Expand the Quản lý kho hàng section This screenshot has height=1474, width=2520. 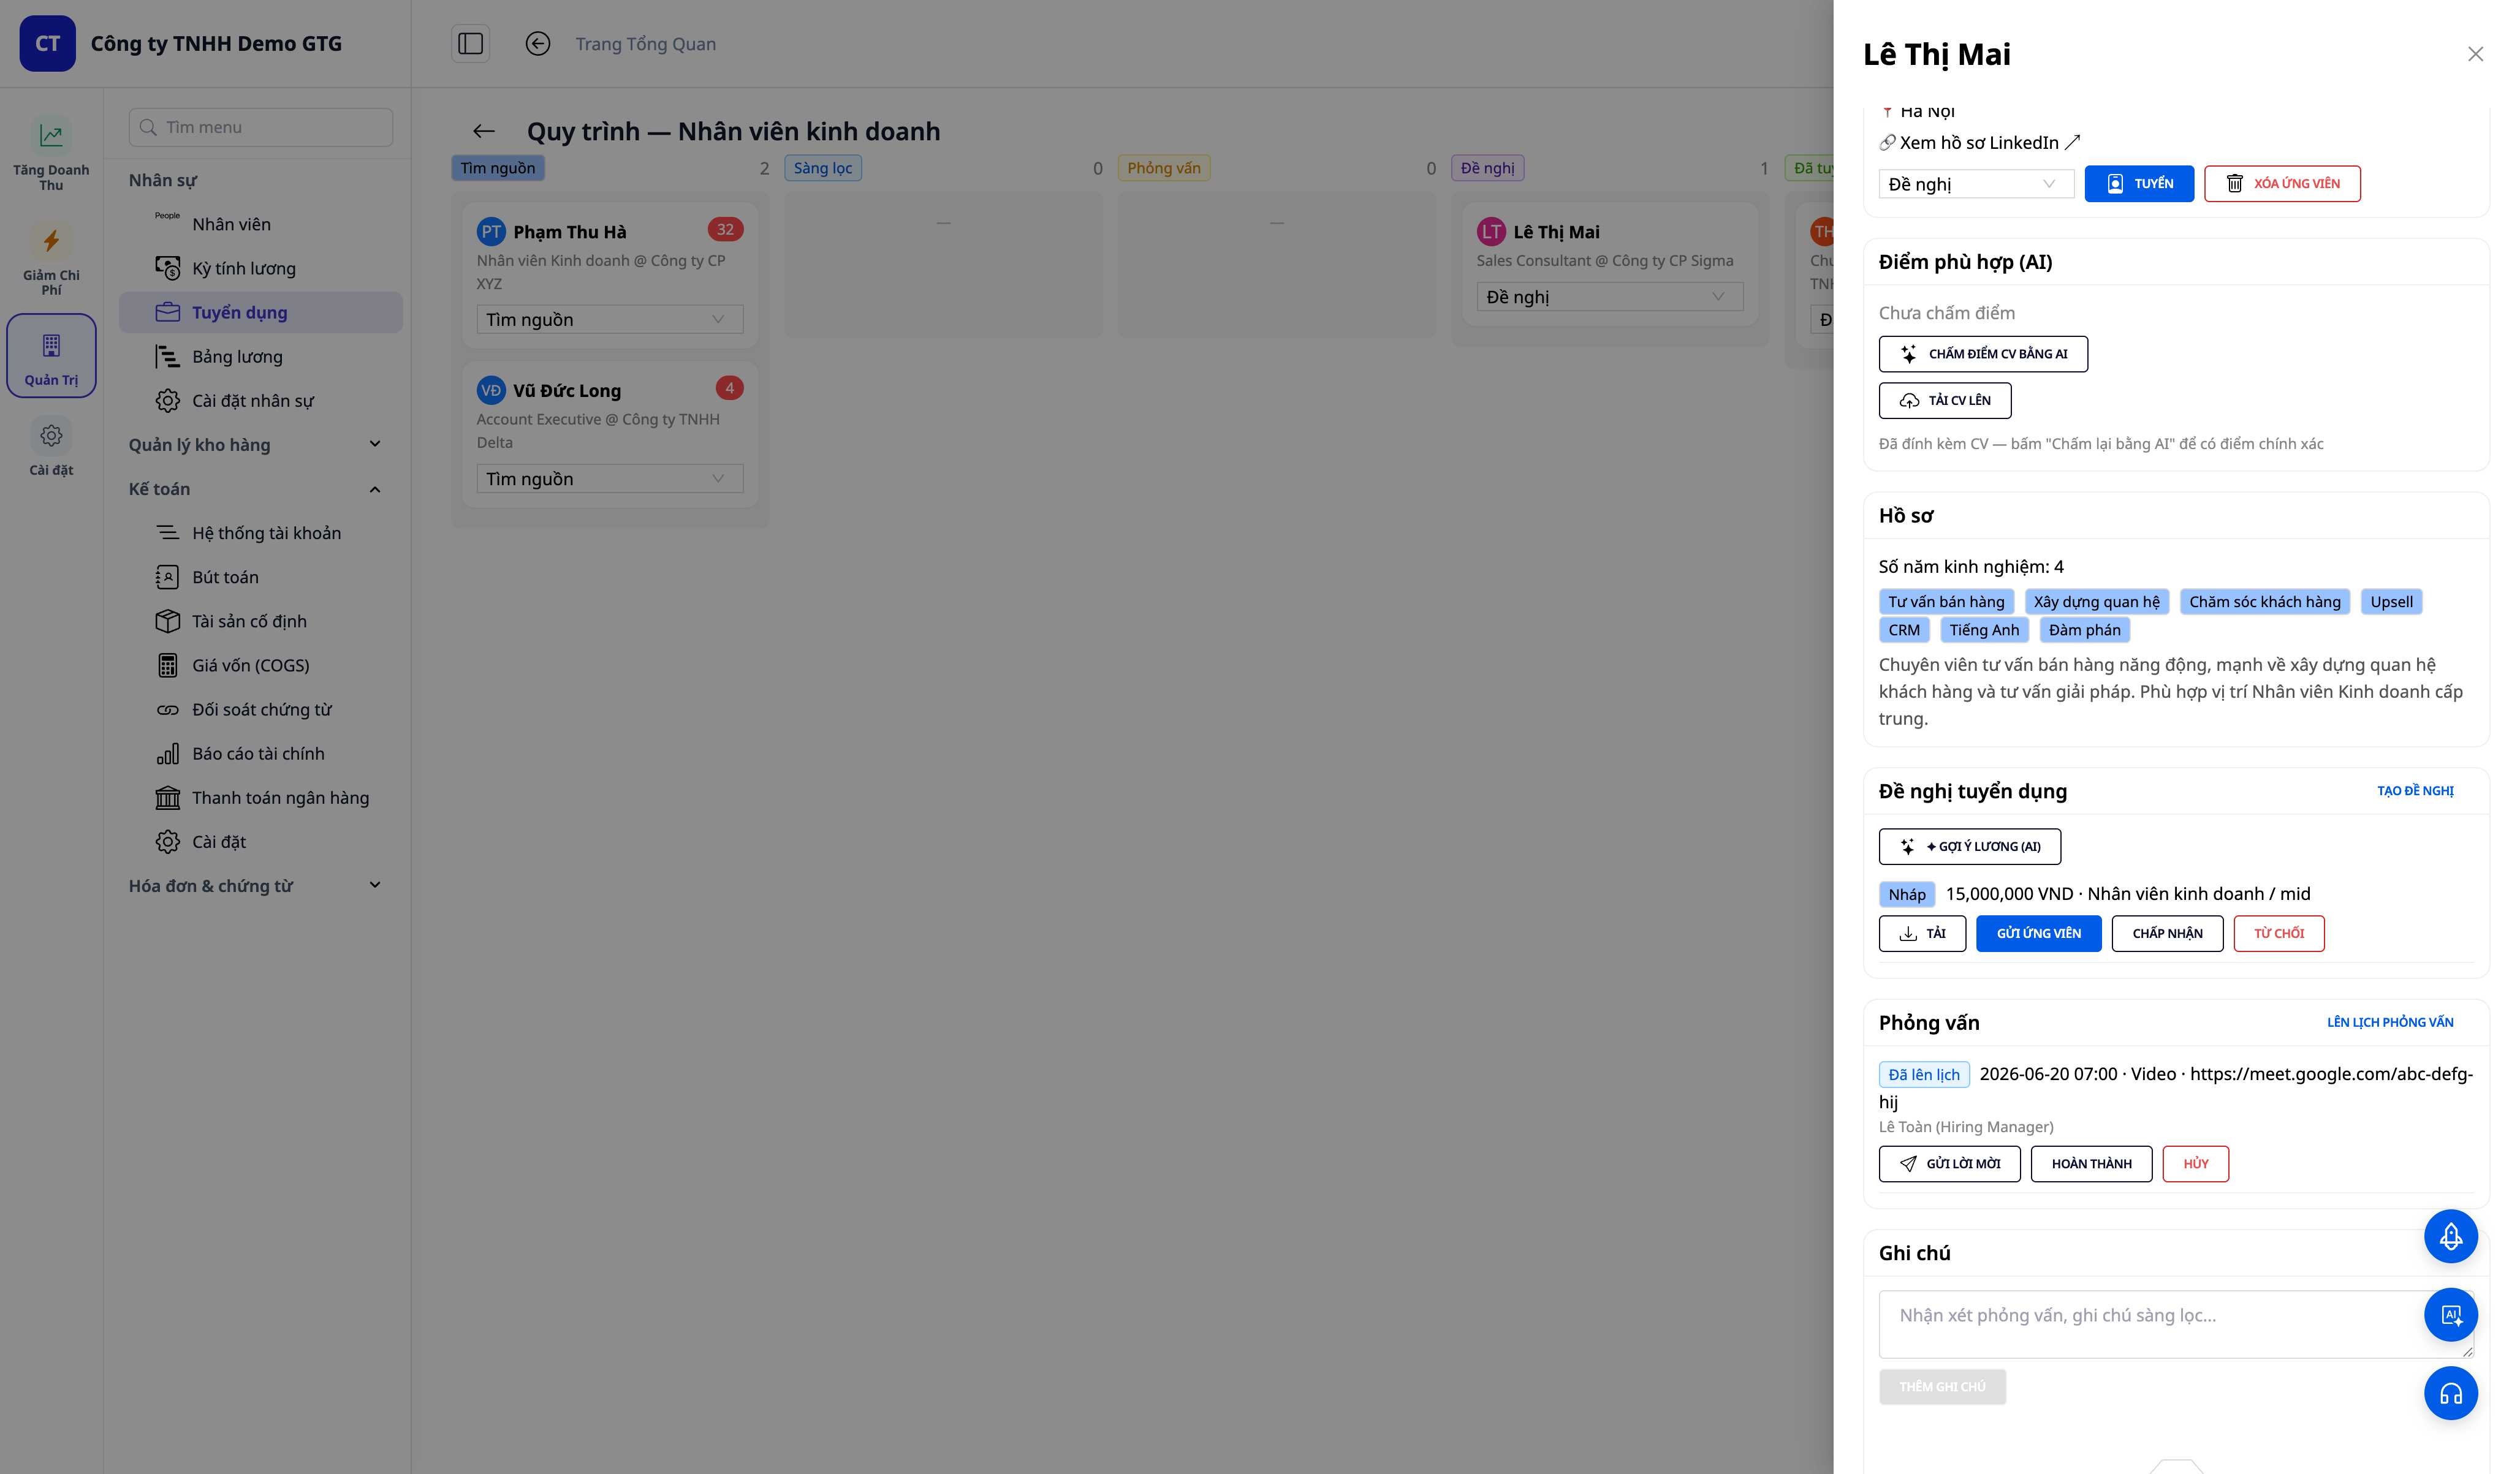256,444
